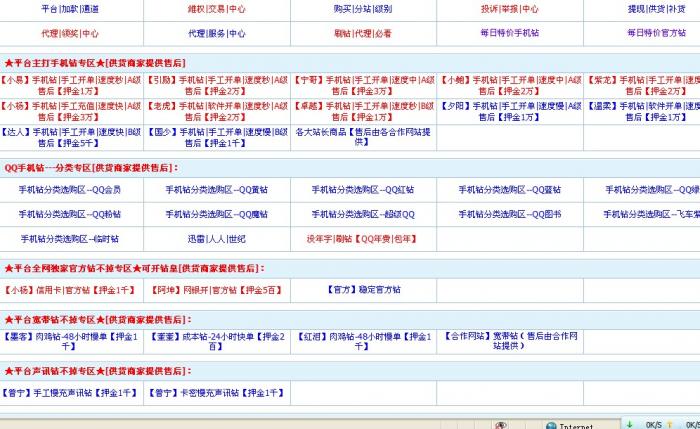Open 手机钻分类选购区 QQ绿钻 link
This screenshot has width=700, height=429.
click(x=652, y=190)
